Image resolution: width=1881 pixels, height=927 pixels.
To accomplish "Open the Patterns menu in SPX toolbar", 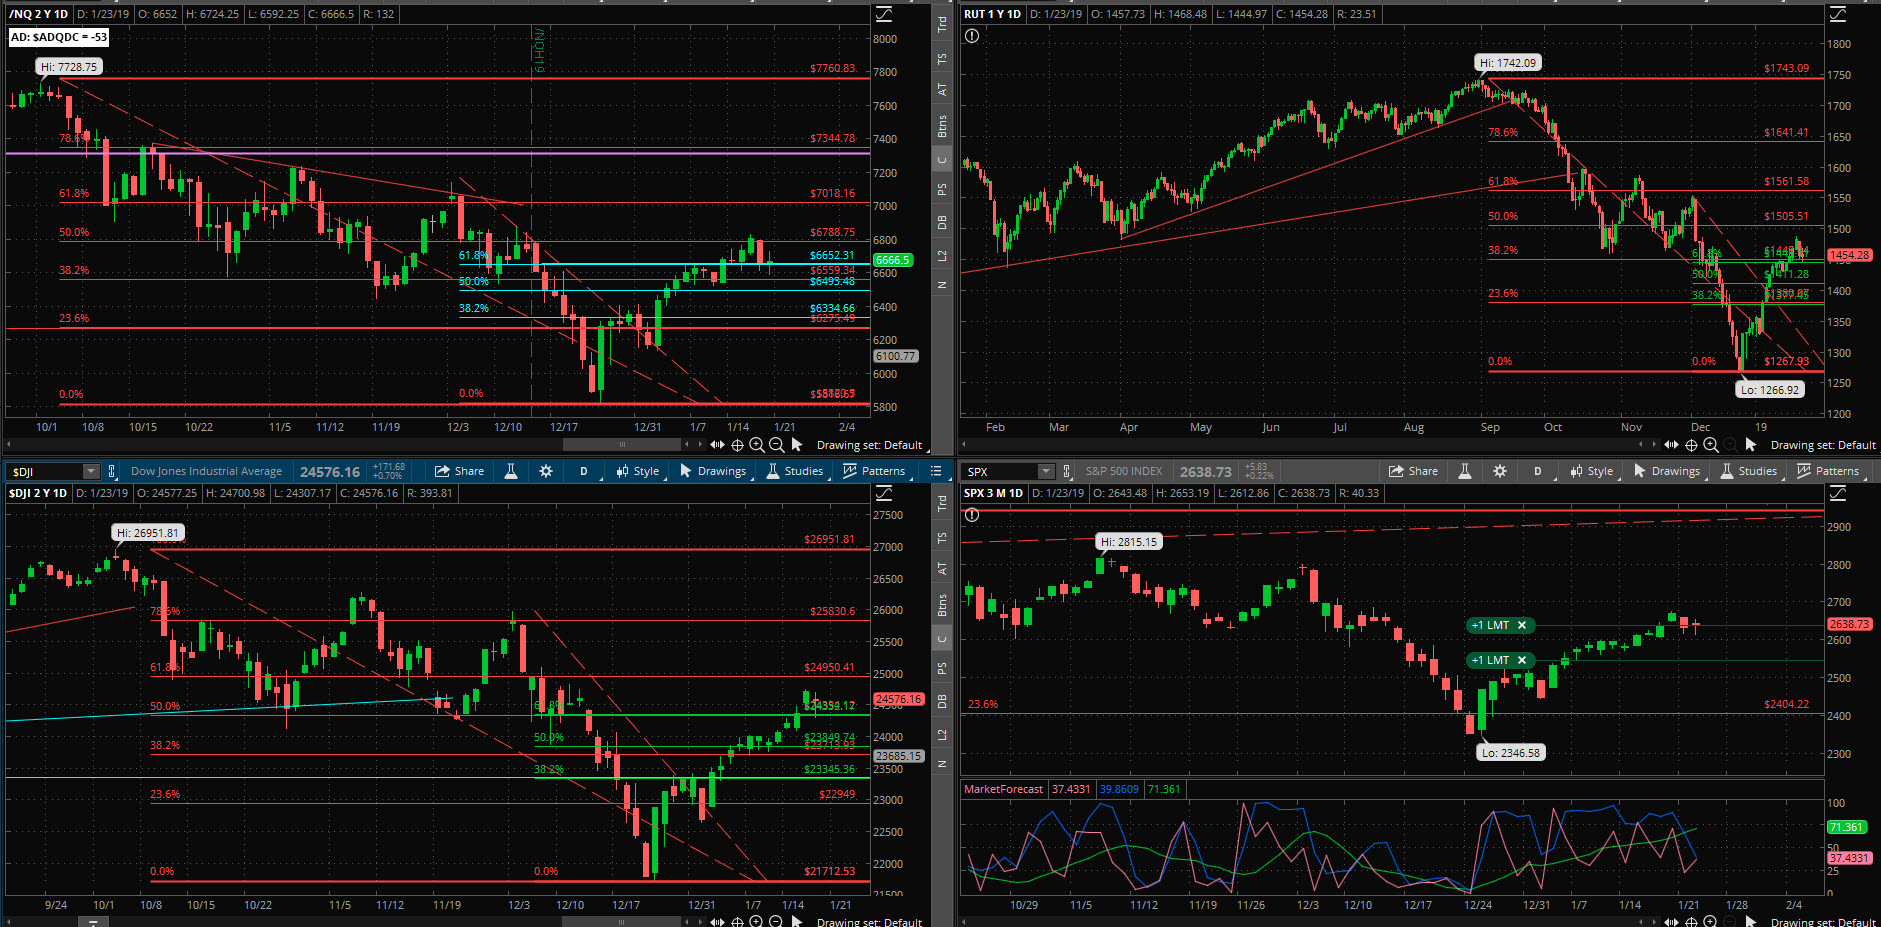I will [1828, 471].
